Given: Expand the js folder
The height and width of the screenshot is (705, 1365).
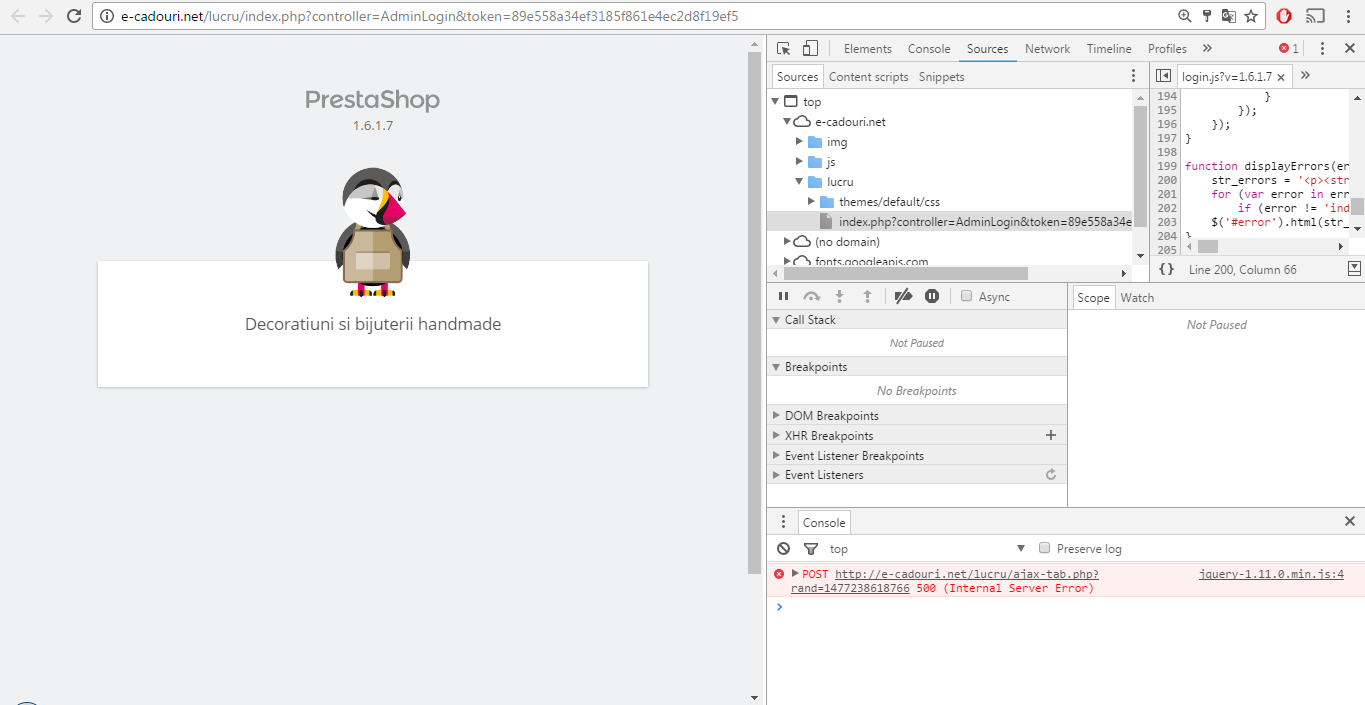Looking at the screenshot, I should click(799, 161).
